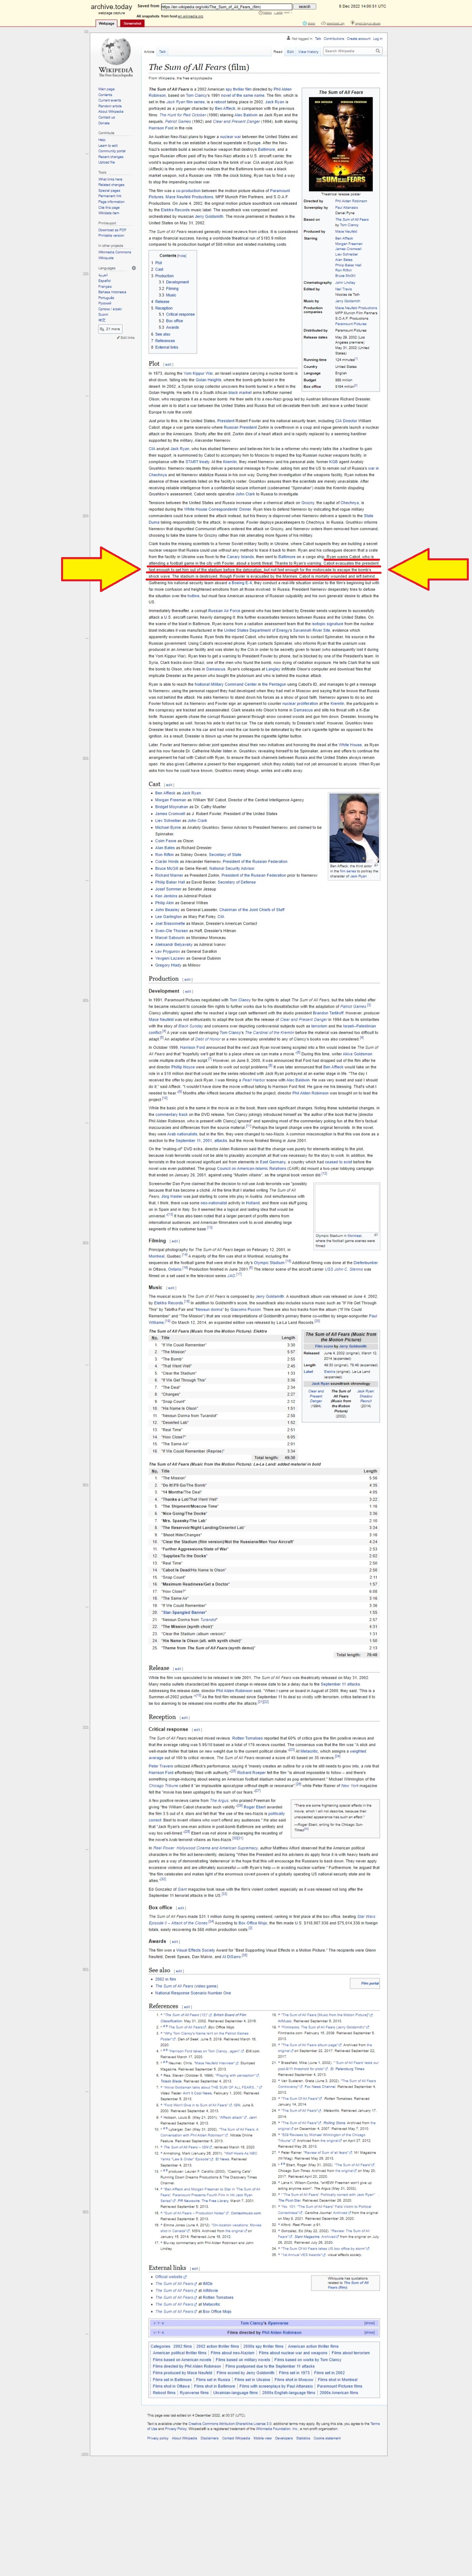Open the View history tab

click(x=308, y=52)
